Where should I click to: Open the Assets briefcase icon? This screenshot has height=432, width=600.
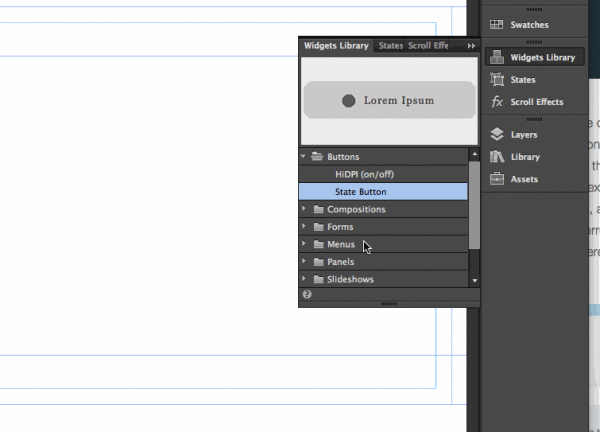(x=497, y=179)
